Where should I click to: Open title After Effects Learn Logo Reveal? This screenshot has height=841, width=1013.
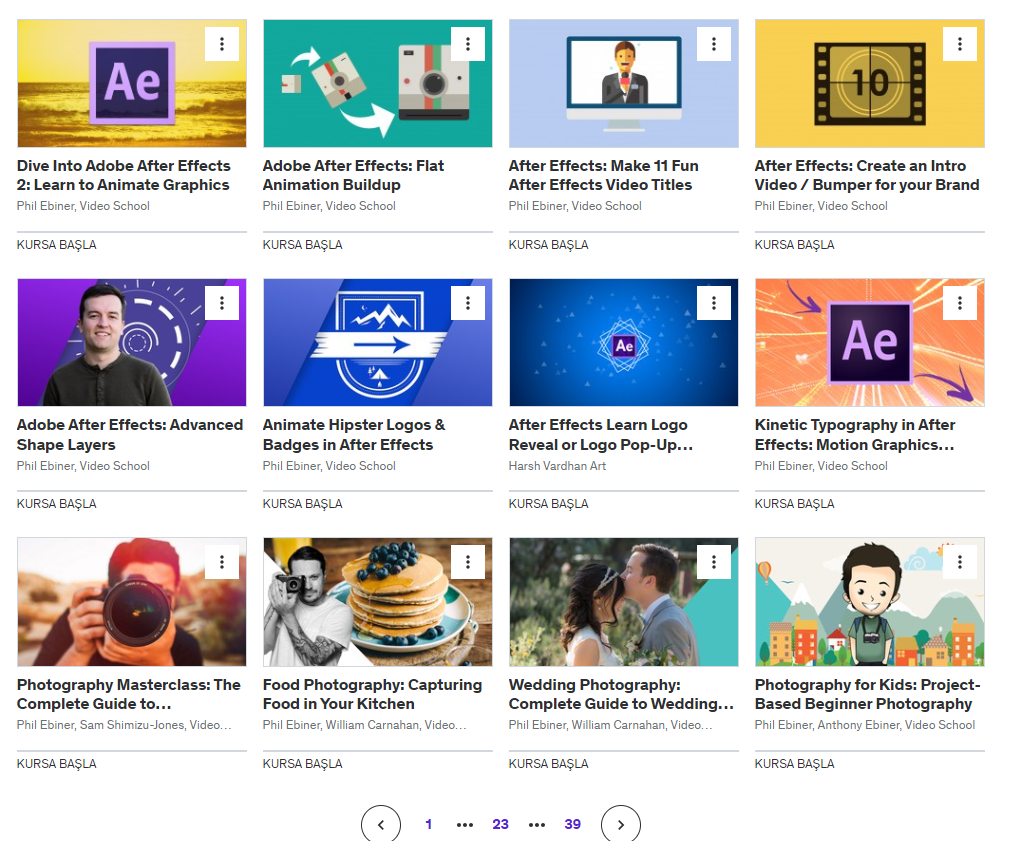pyautogui.click(x=601, y=435)
